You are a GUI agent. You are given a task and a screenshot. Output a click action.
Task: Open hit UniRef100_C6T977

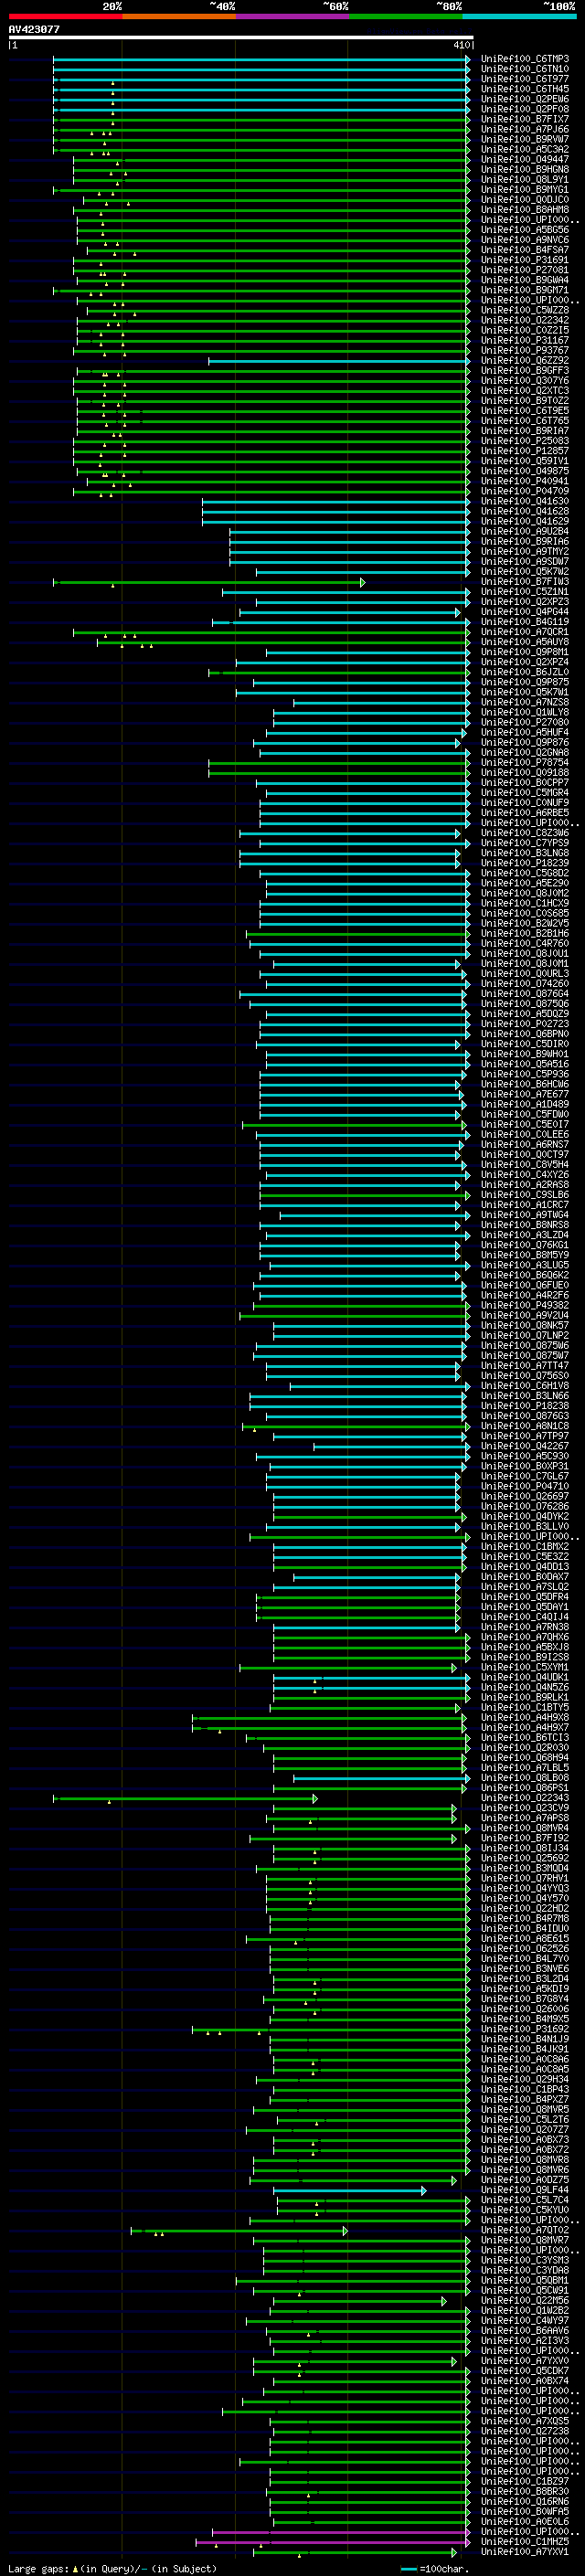pos(524,79)
